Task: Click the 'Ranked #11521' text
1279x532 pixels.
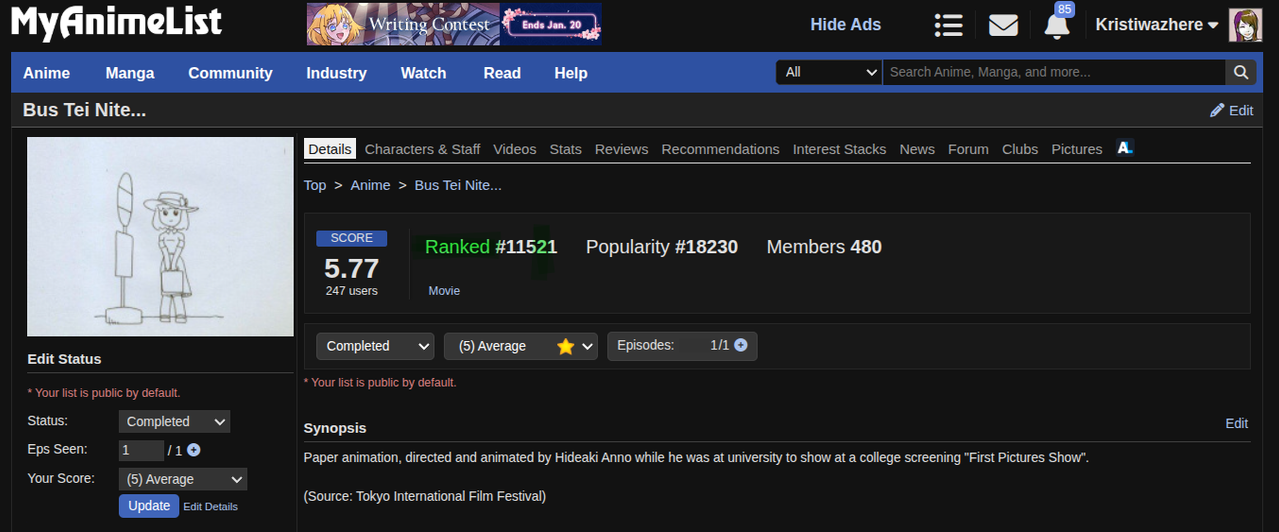Action: [491, 247]
